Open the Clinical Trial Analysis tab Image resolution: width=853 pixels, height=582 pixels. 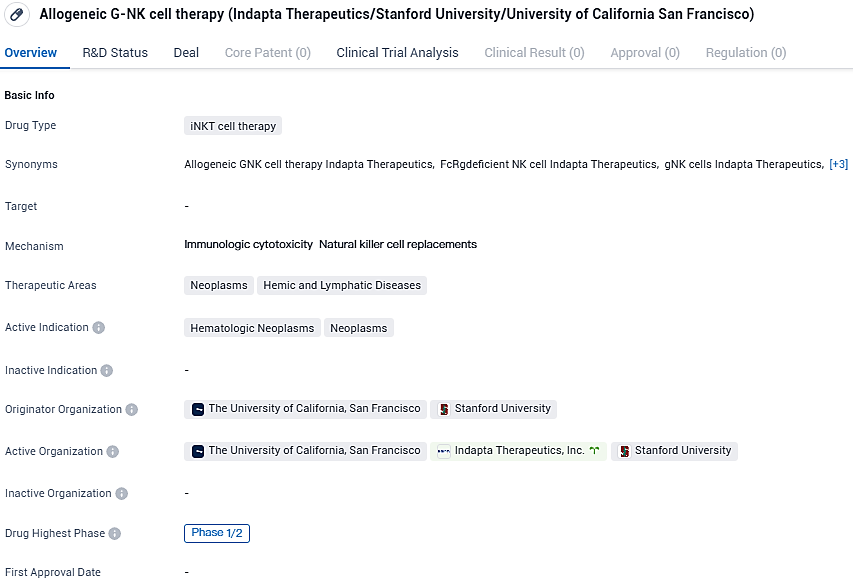click(397, 52)
